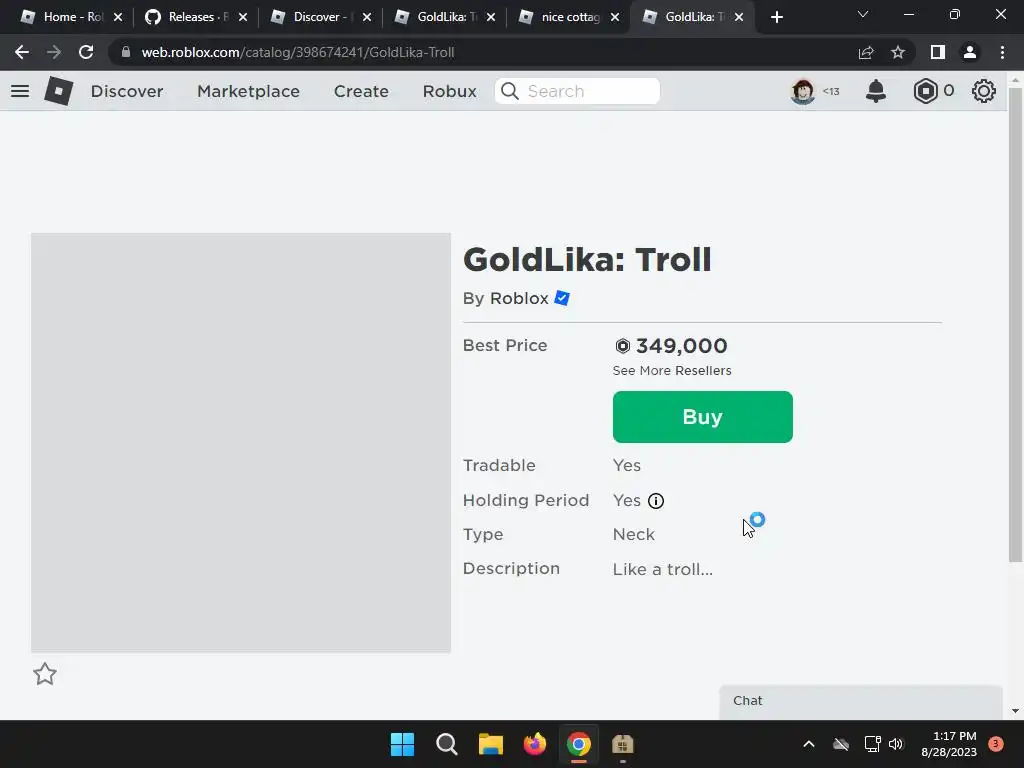This screenshot has height=768, width=1024.
Task: Bookmark this tab with star icon
Action: click(898, 52)
